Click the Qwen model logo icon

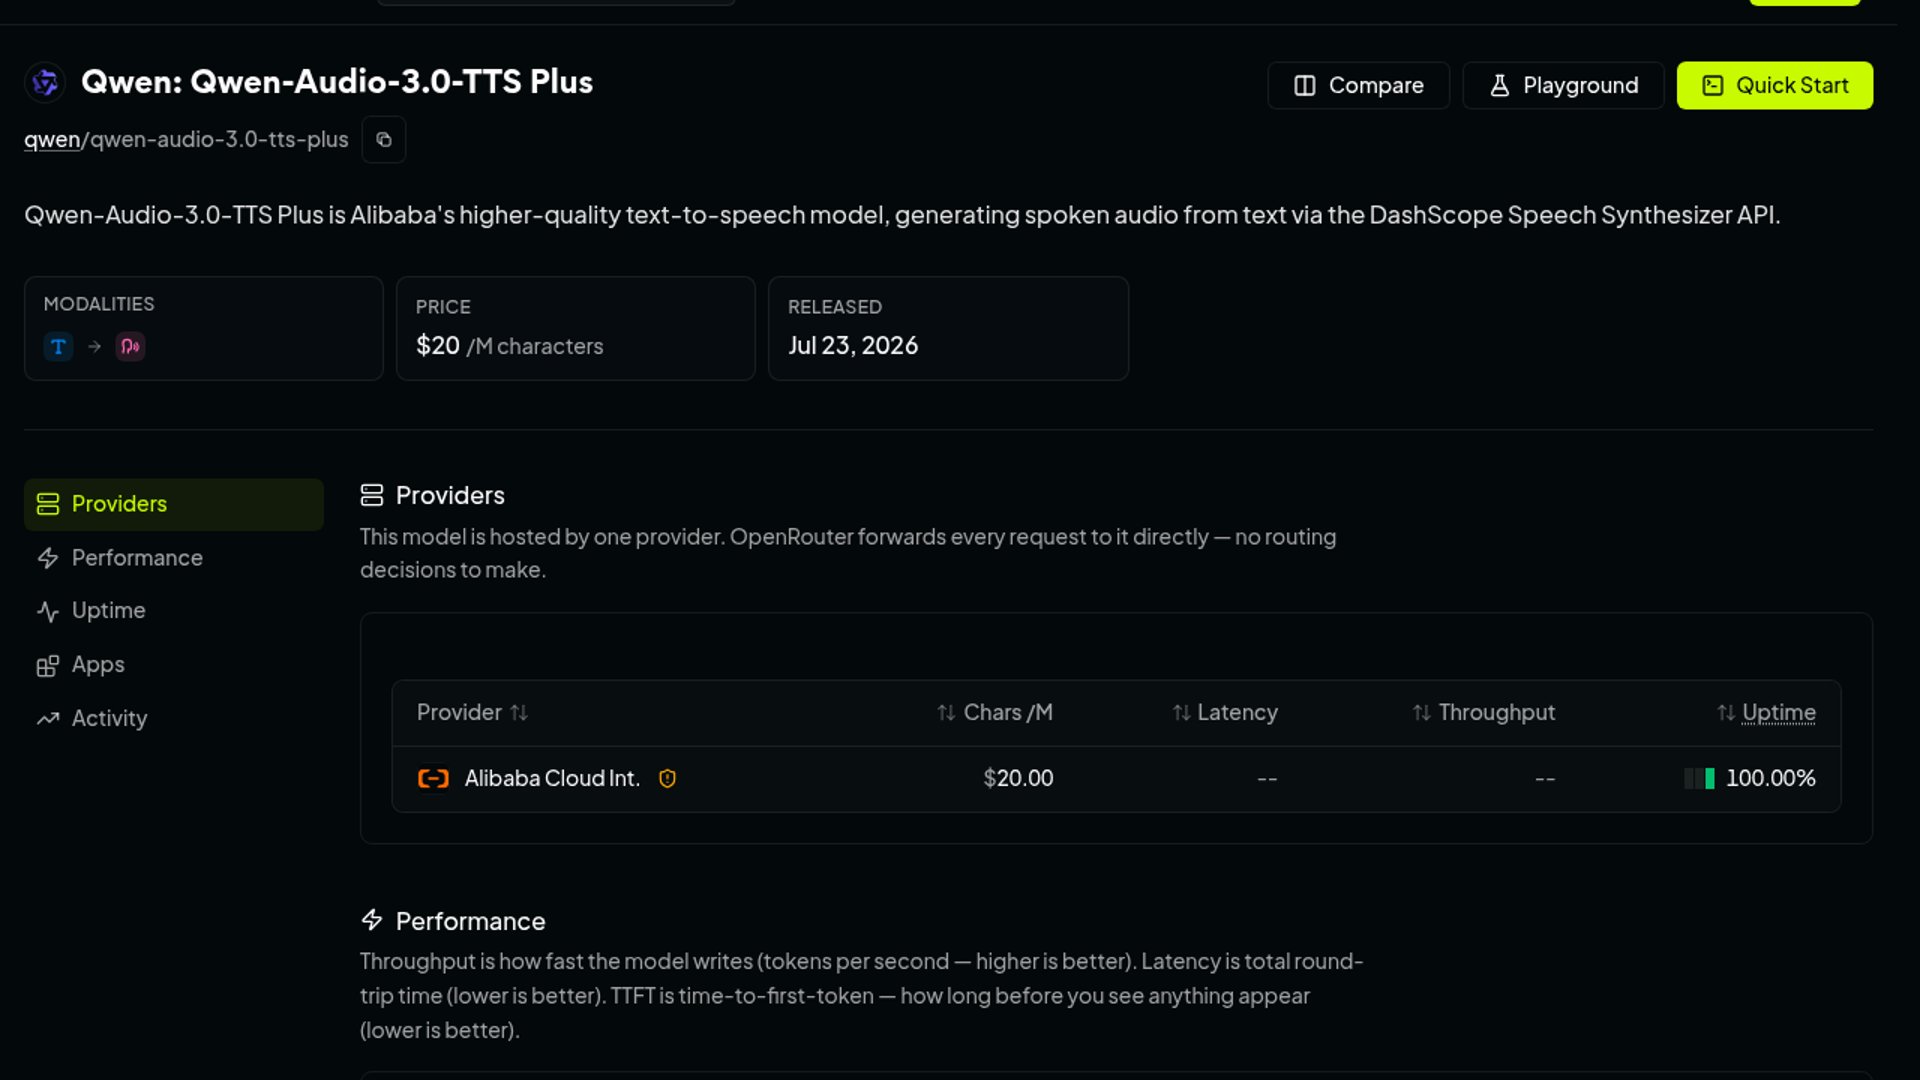tap(45, 82)
